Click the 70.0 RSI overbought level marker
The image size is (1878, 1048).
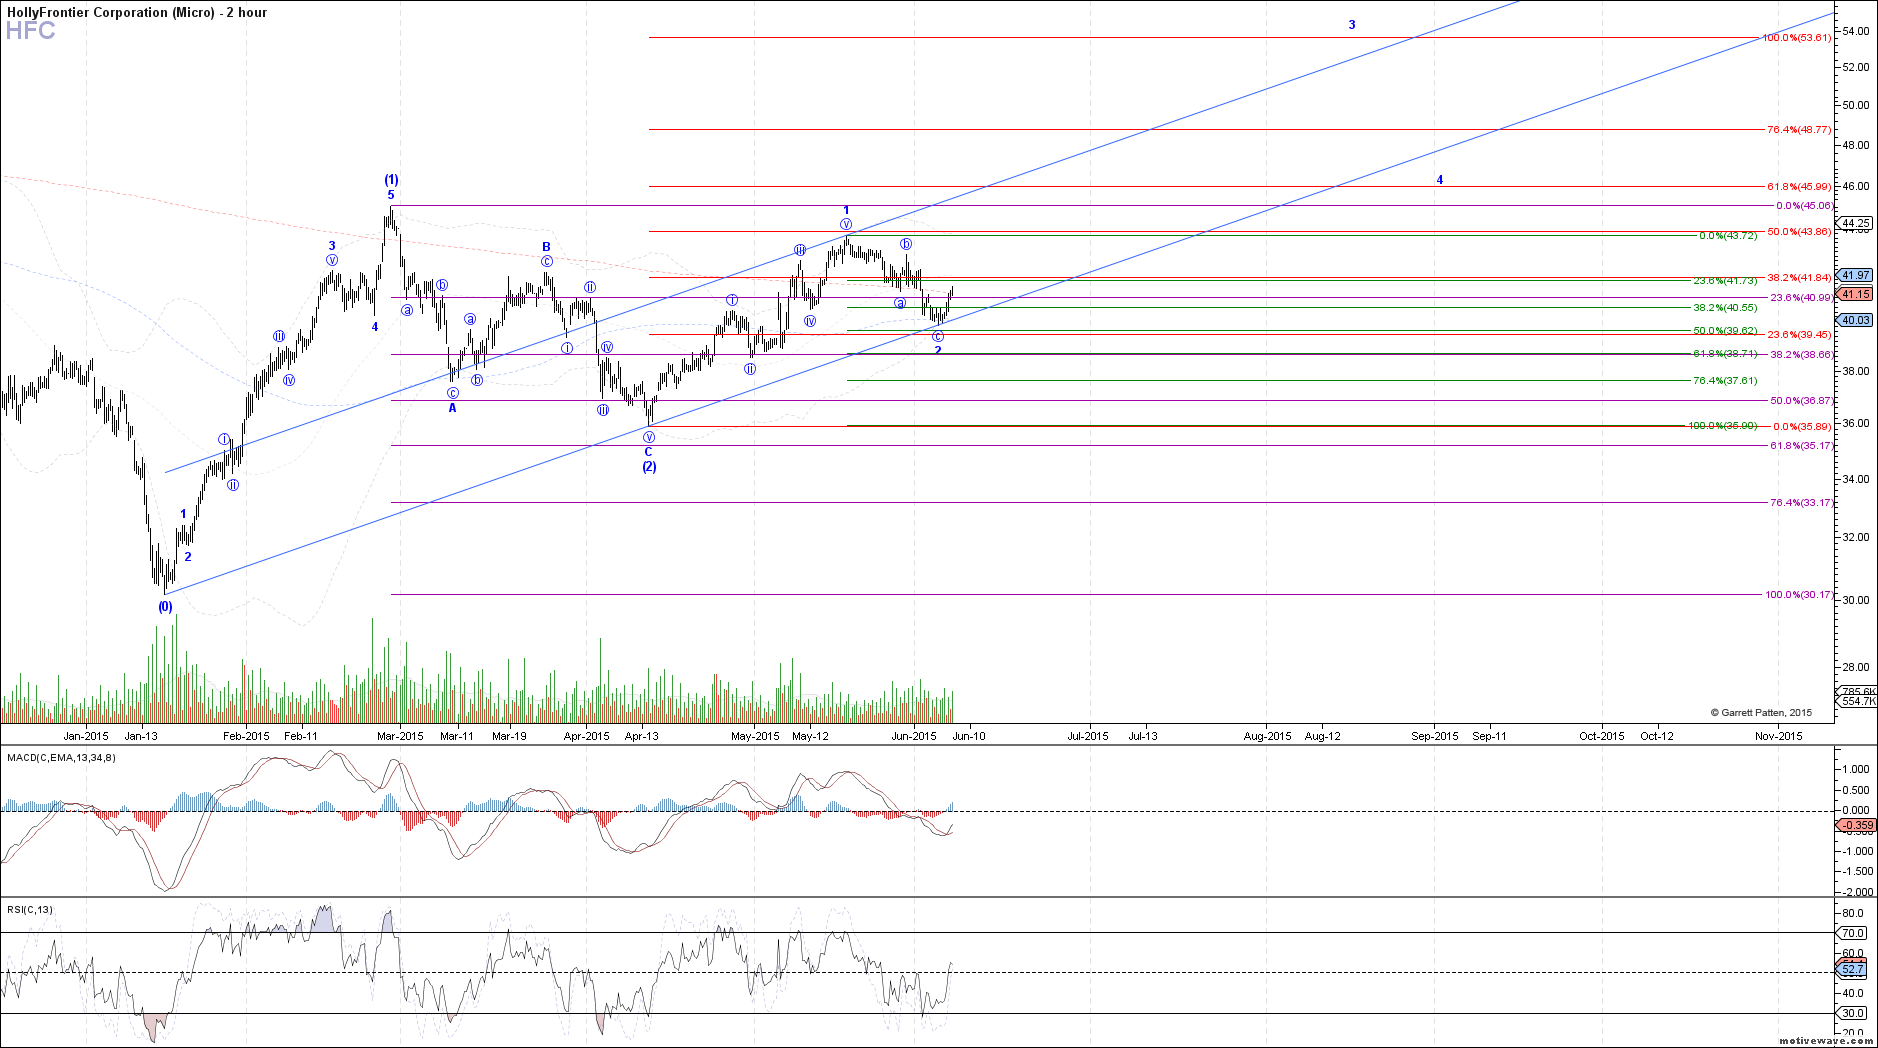pos(1853,933)
